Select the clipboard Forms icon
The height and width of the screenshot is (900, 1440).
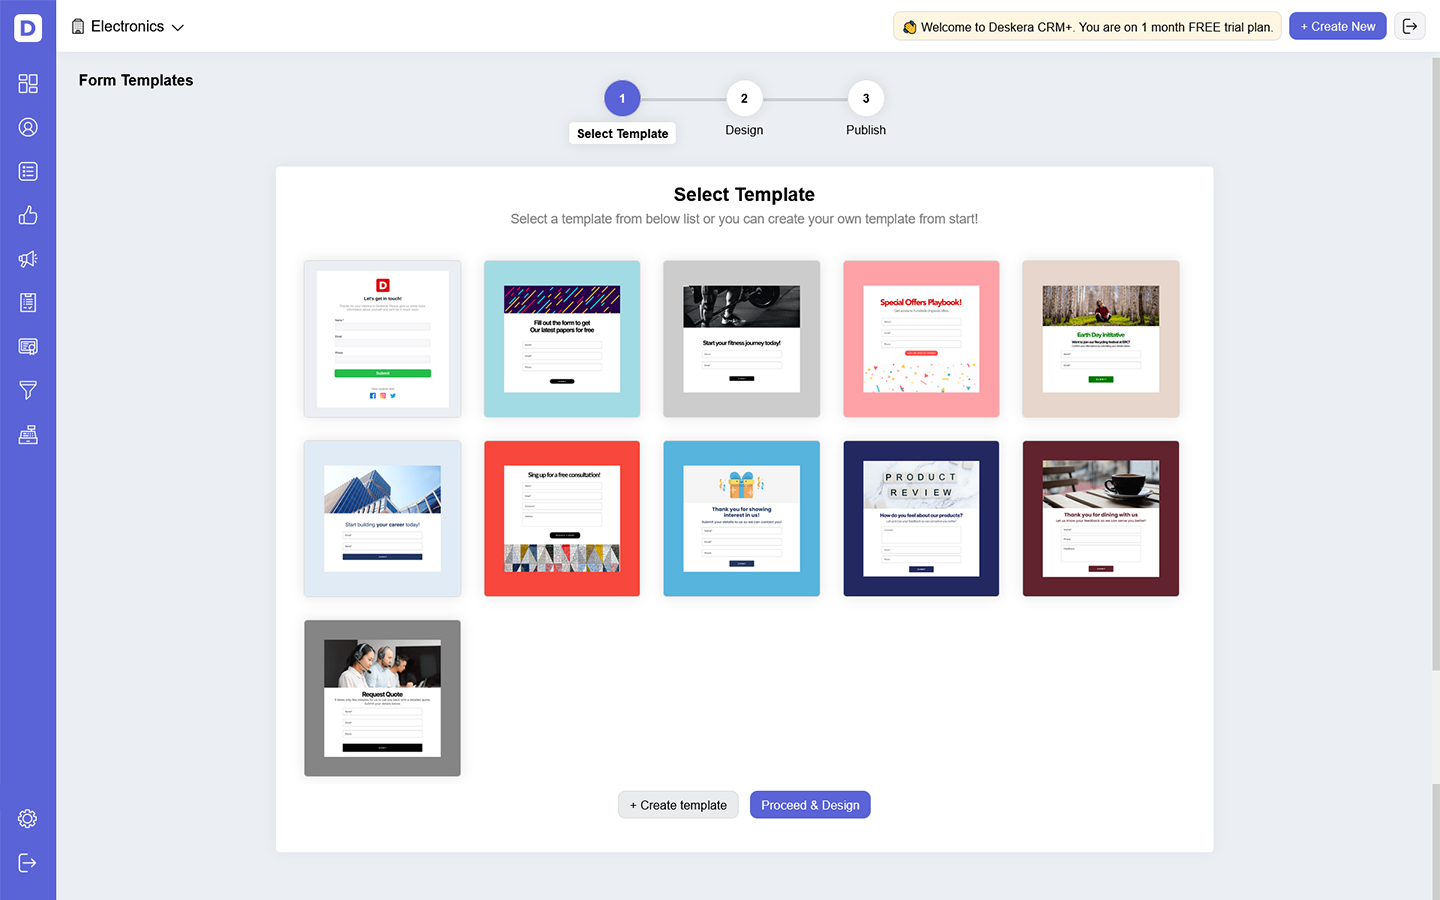point(27,302)
